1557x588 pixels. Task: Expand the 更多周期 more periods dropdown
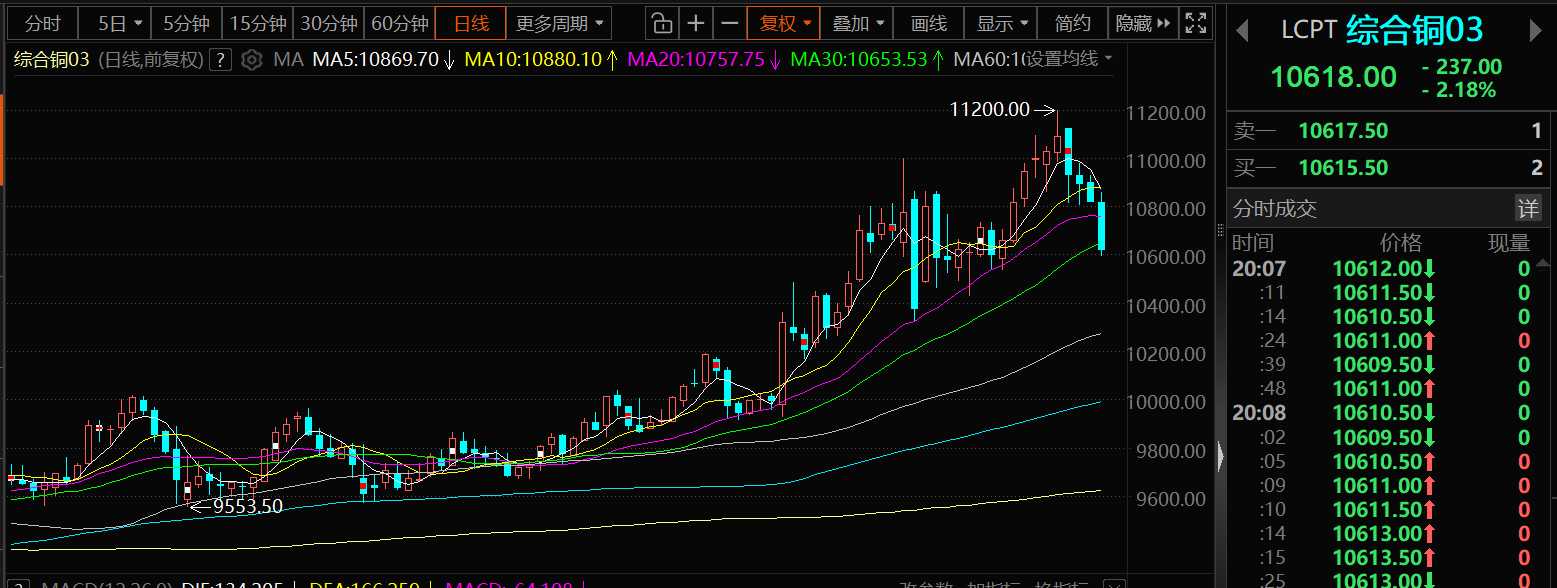coord(559,23)
